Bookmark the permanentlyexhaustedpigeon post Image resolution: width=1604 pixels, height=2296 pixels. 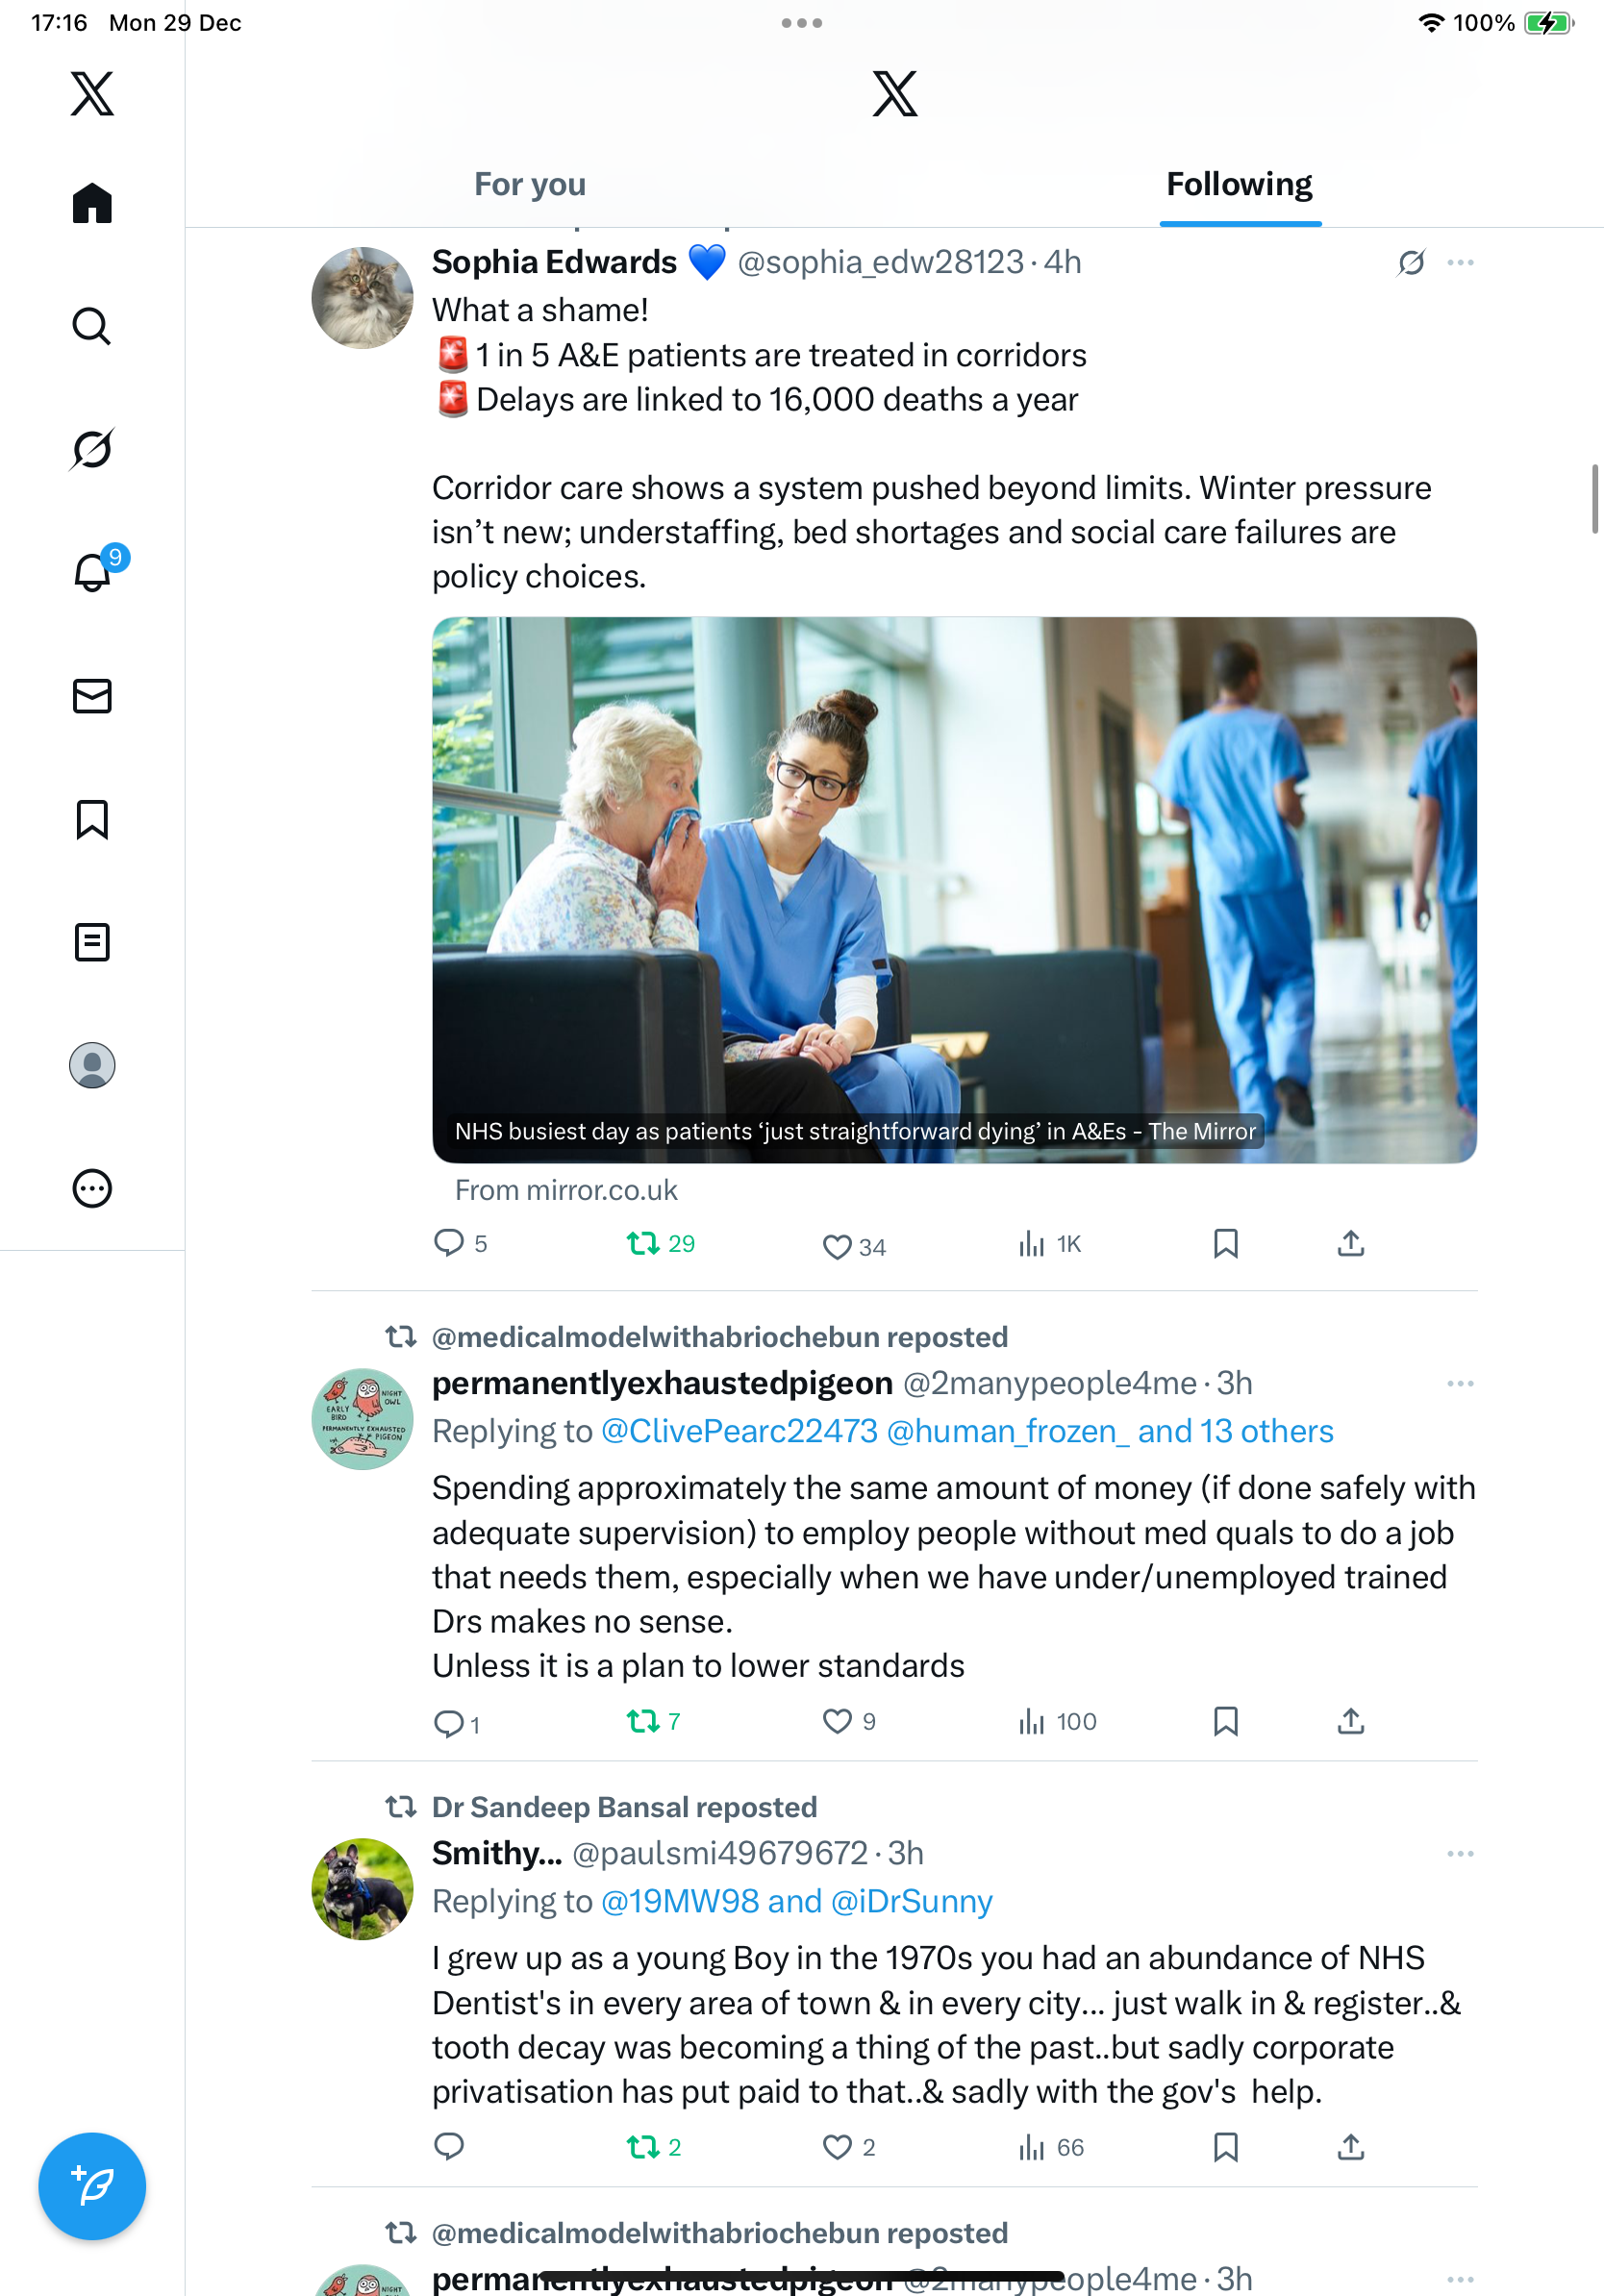(x=1225, y=1721)
